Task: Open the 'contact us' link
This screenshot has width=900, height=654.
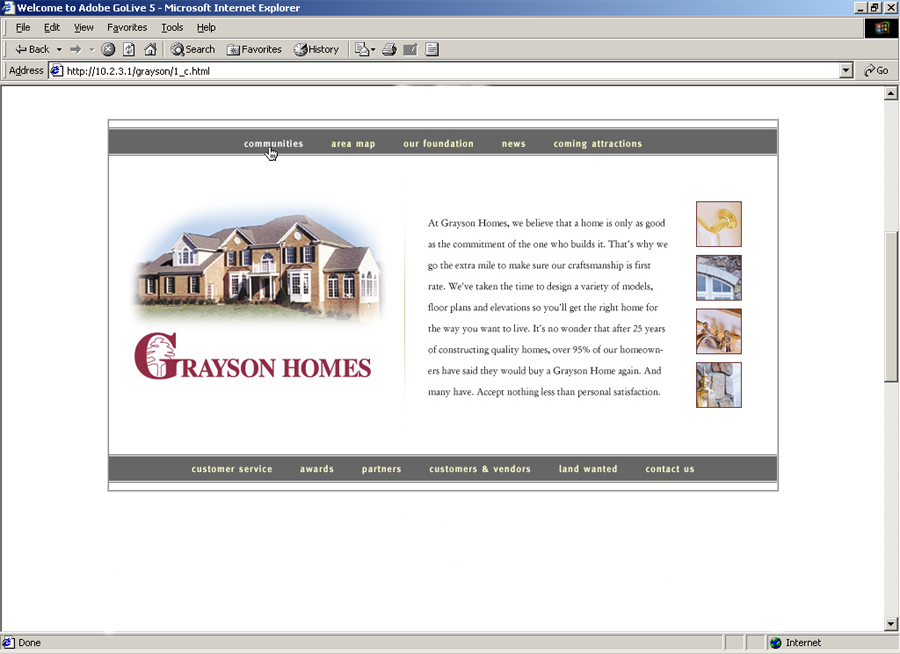Action: 669,469
